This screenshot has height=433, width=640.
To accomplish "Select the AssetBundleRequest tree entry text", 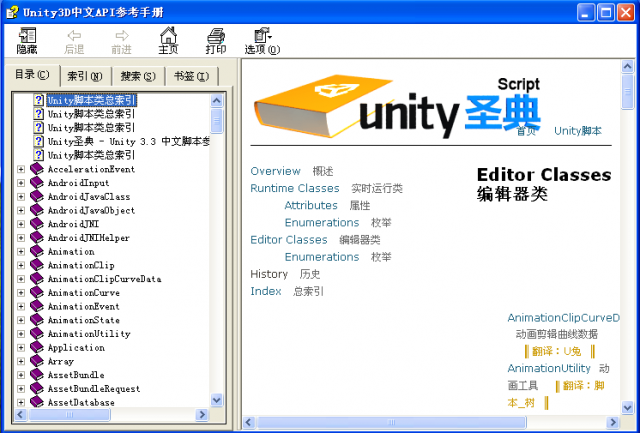I will (94, 389).
